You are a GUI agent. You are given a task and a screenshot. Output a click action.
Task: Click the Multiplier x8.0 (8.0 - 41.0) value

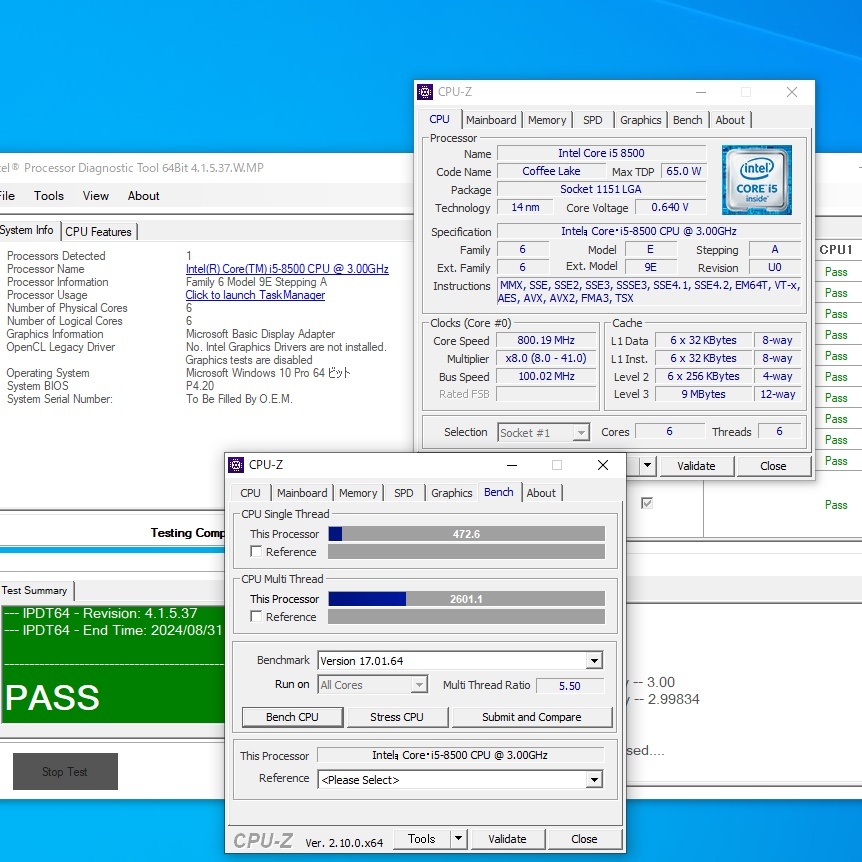point(546,358)
